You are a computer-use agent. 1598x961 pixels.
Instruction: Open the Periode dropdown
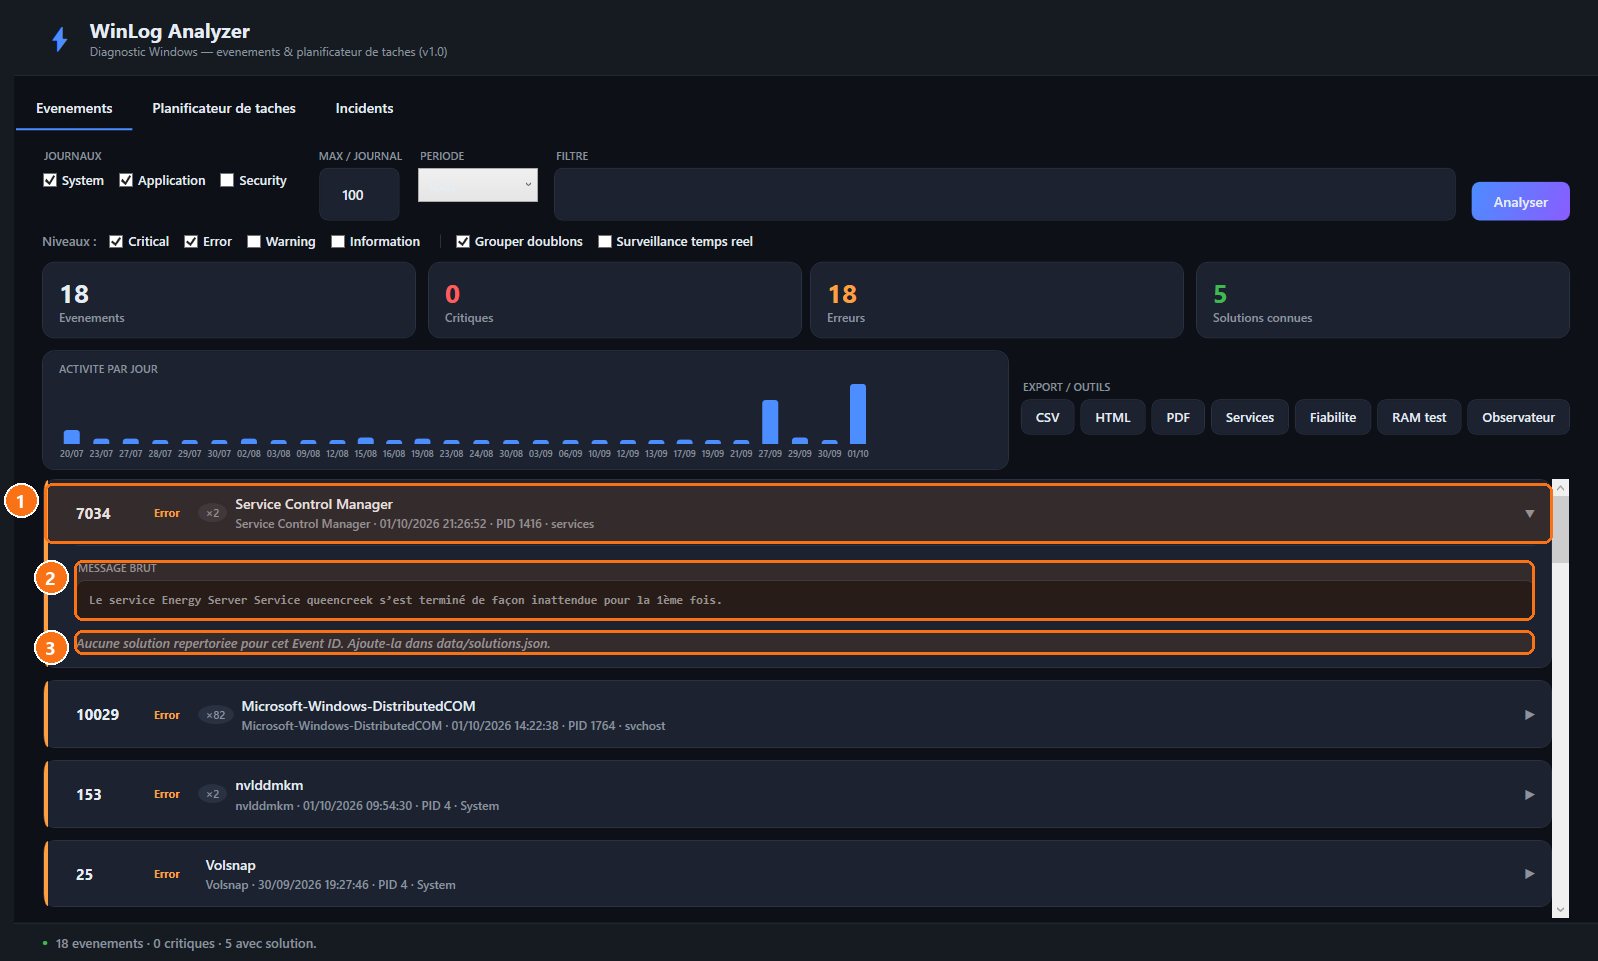tap(478, 185)
